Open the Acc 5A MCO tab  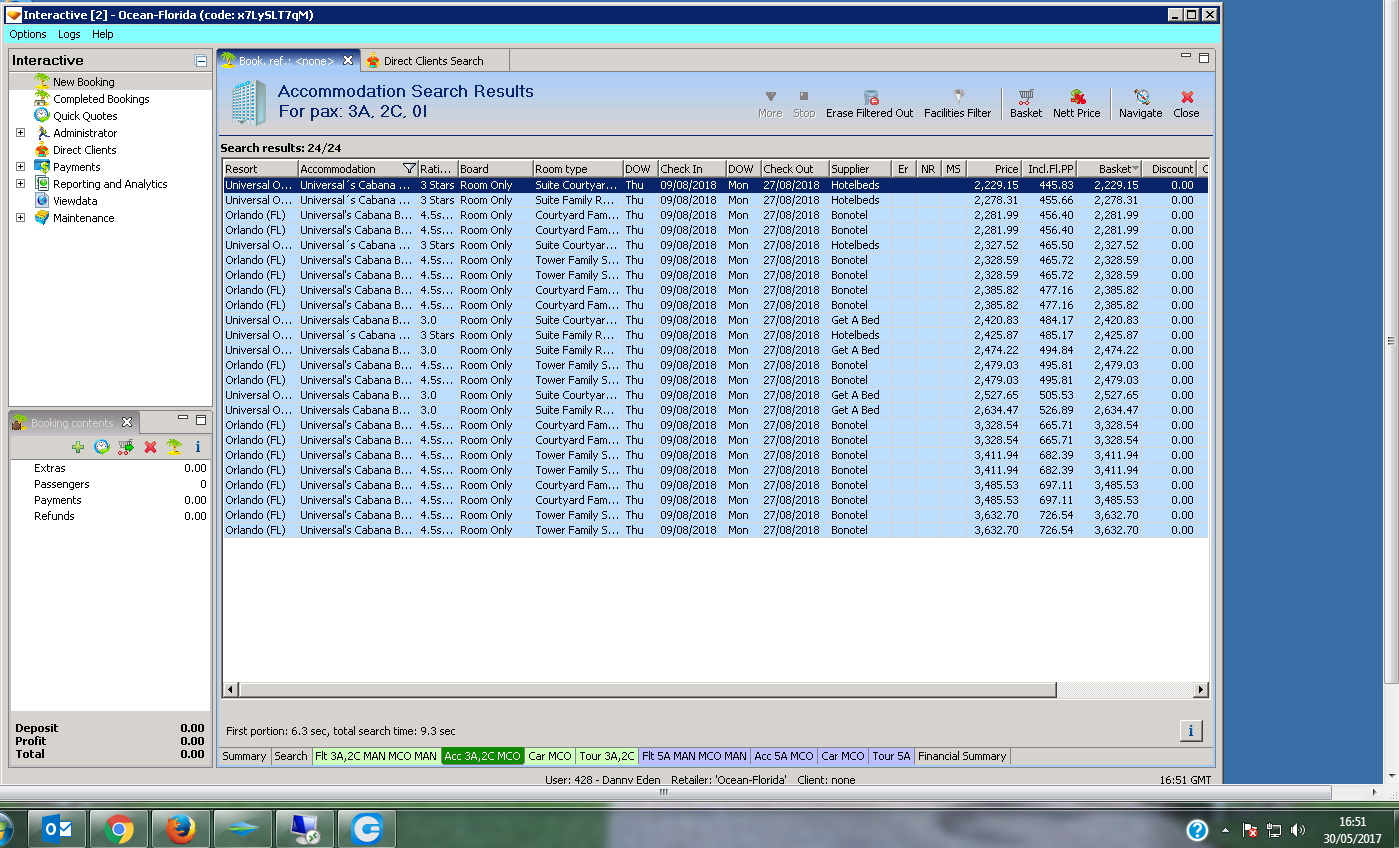click(x=784, y=756)
